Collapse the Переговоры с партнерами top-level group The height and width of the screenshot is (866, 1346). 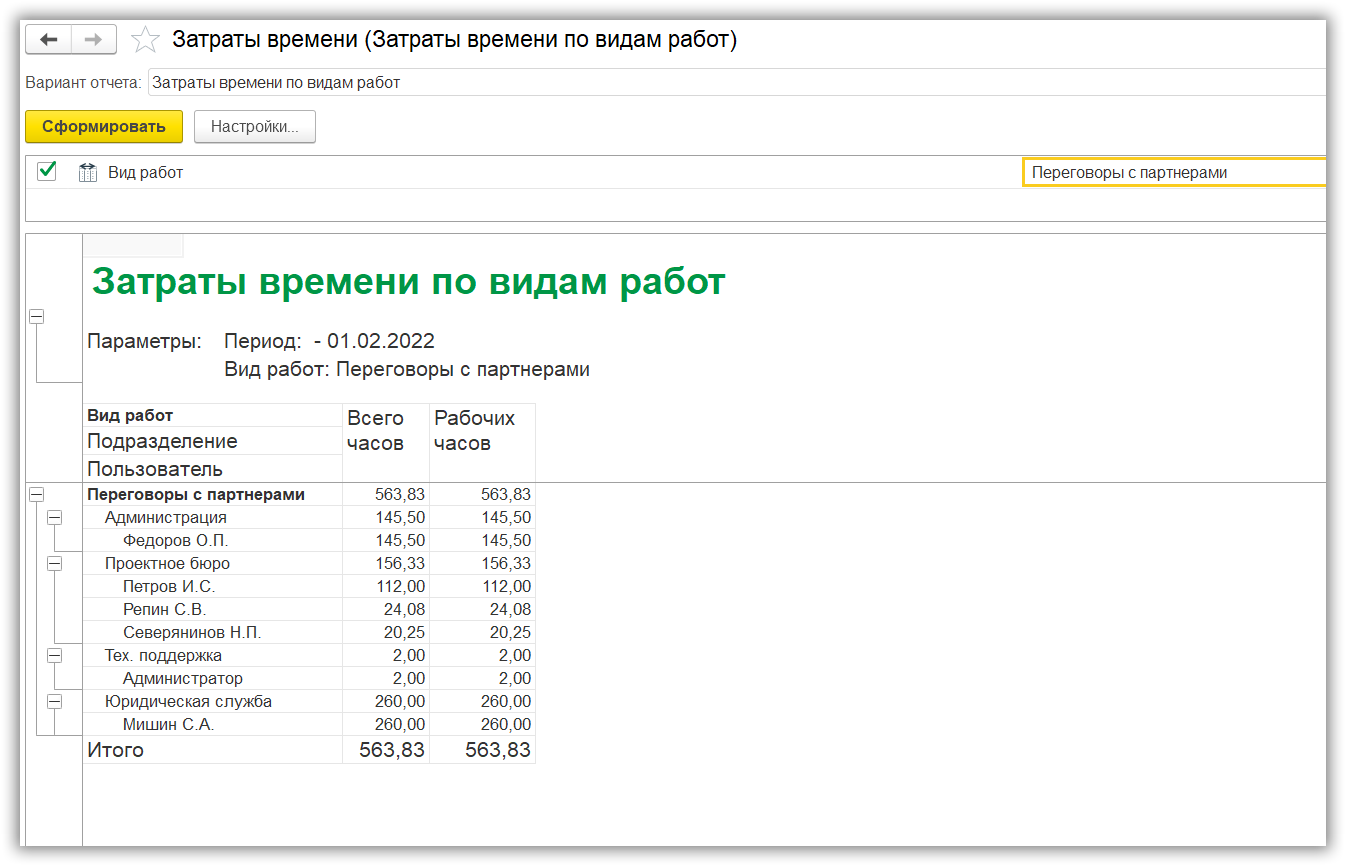point(37,494)
